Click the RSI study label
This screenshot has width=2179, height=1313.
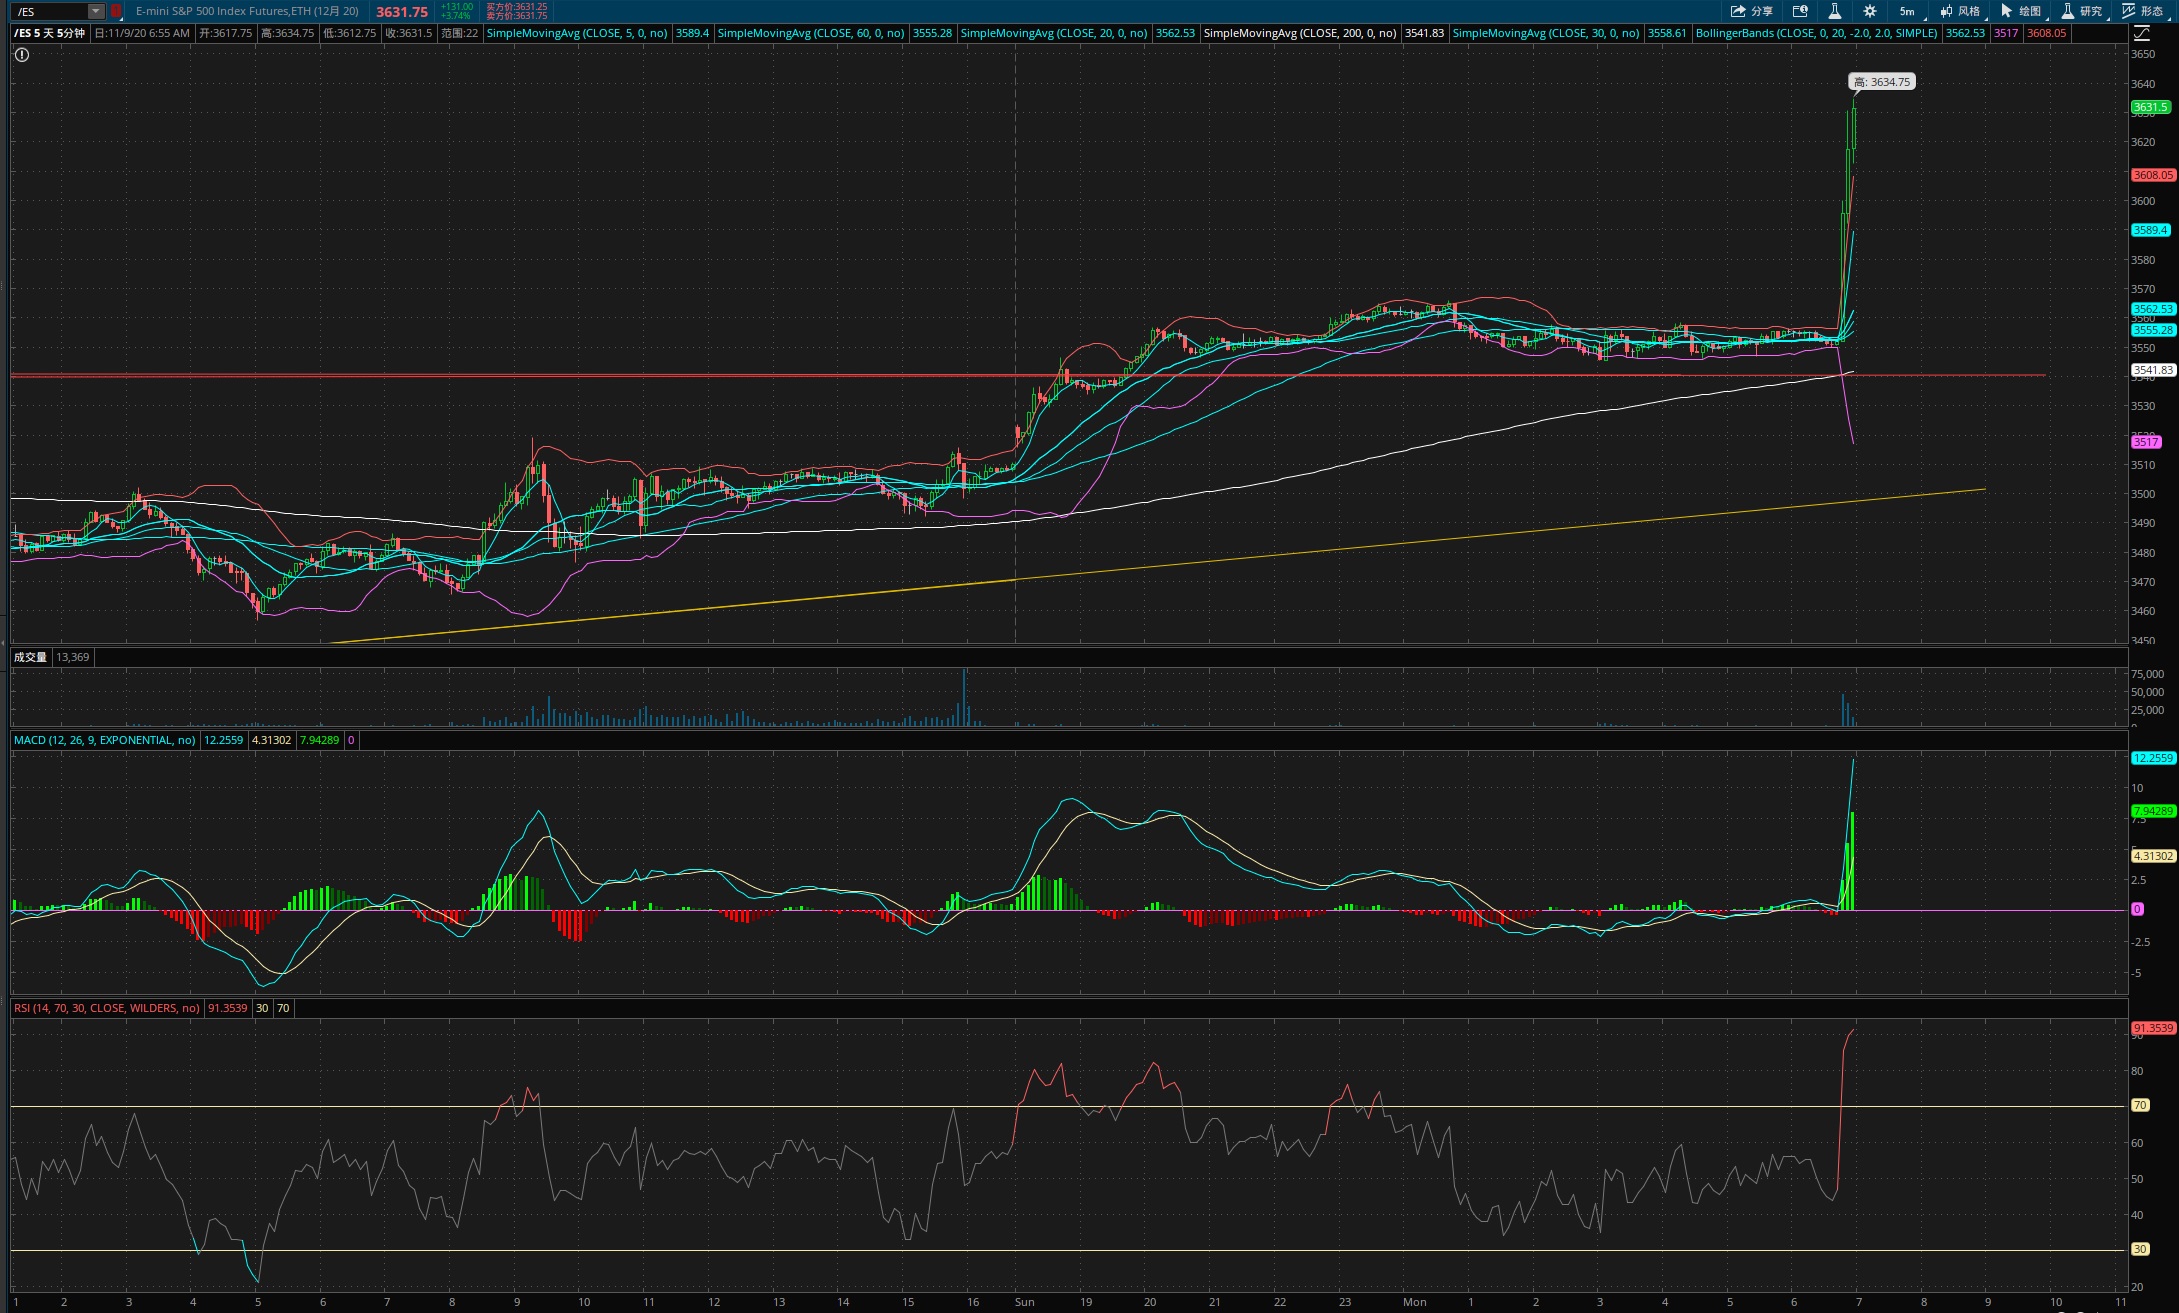tap(107, 1008)
